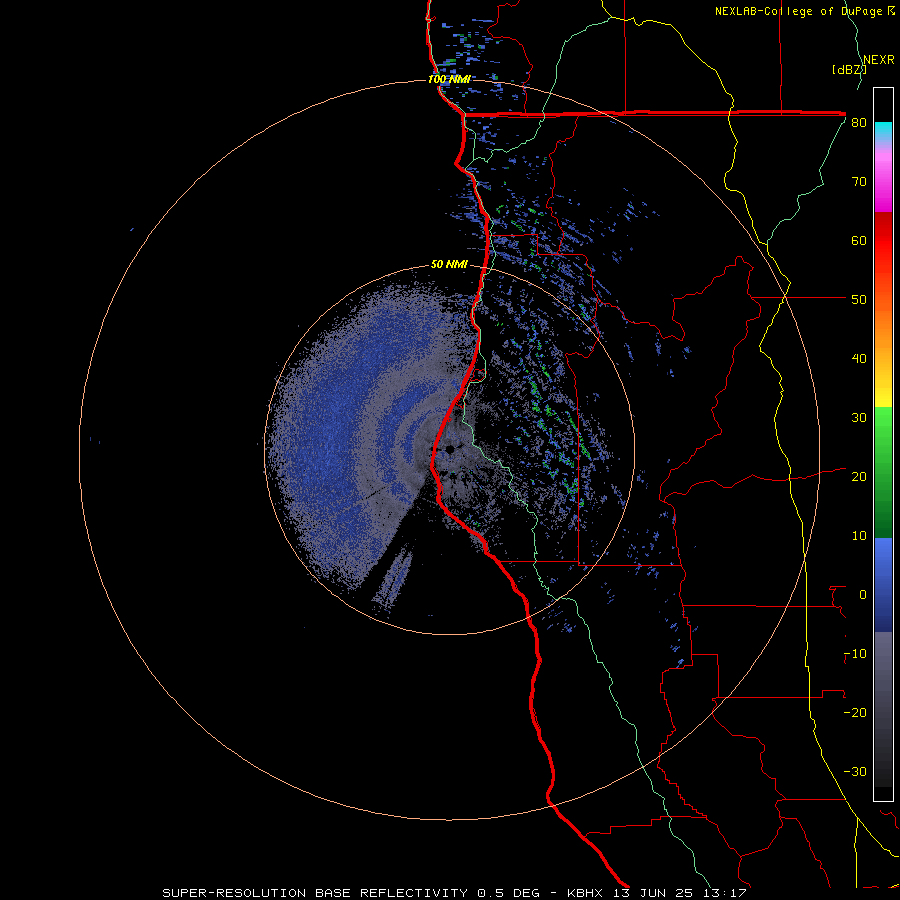900x900 pixels.
Task: Select the 30 value on the dBZ scale
Action: pos(859,418)
